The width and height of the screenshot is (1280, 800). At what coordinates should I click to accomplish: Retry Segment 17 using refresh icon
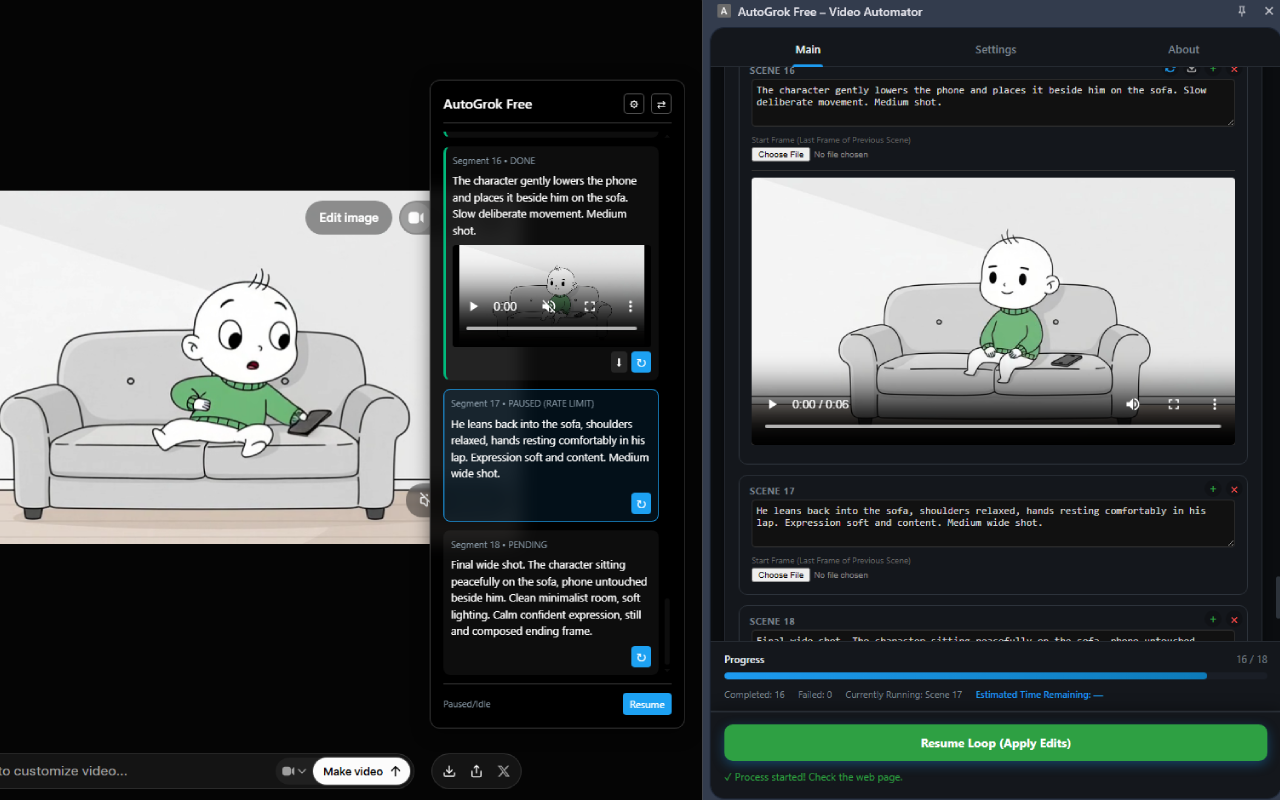(641, 503)
